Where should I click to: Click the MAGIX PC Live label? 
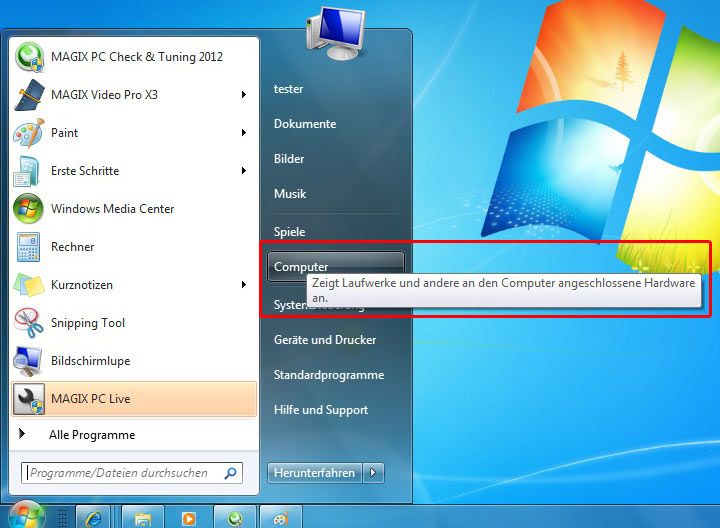(90, 399)
